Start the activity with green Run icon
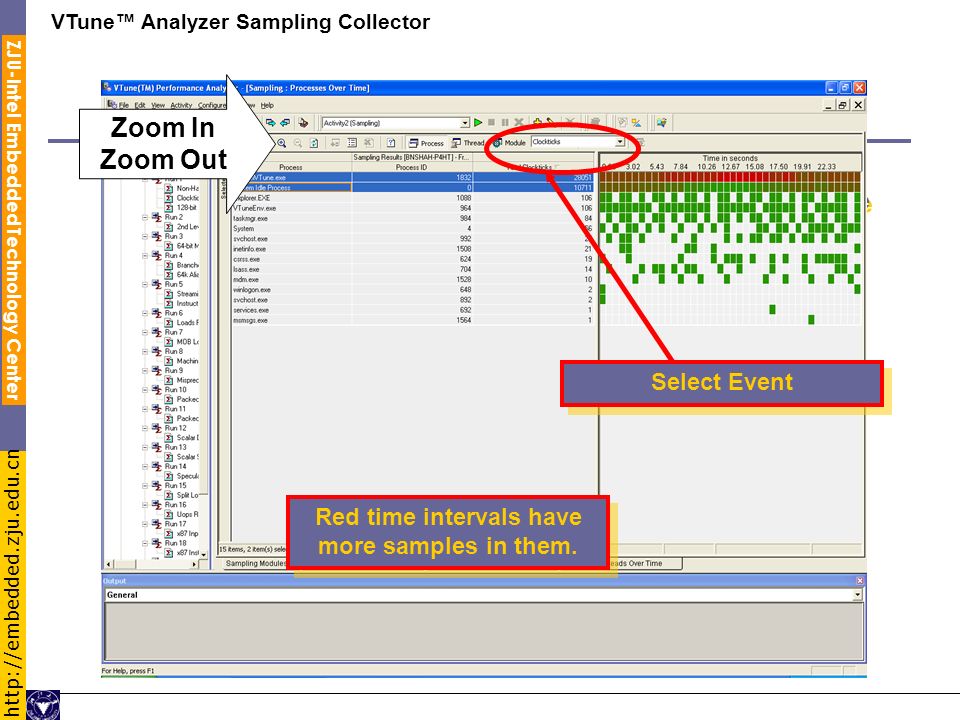 pyautogui.click(x=478, y=122)
